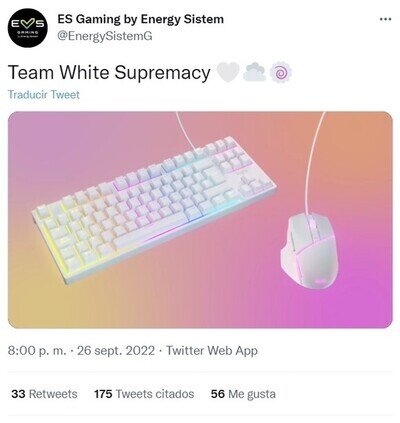
Task: Open the @EnergySistemG handle link
Action: (x=105, y=36)
